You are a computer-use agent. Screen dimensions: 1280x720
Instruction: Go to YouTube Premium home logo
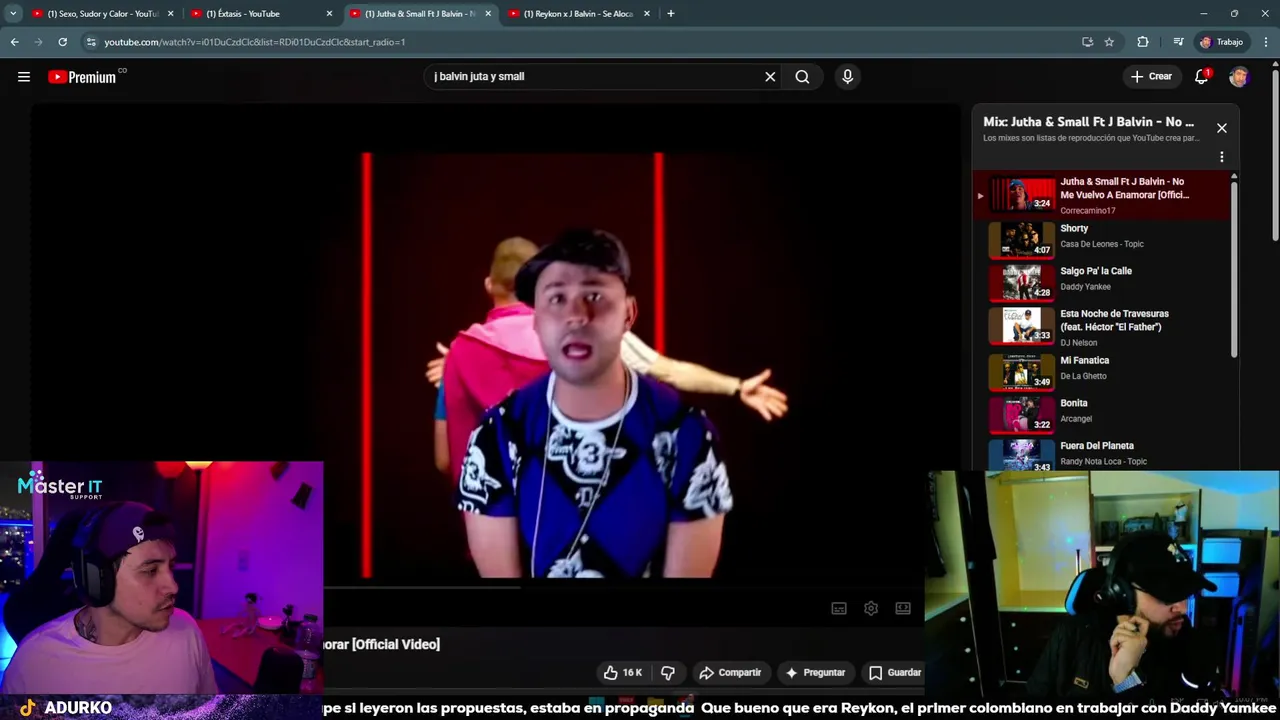[x=82, y=77]
